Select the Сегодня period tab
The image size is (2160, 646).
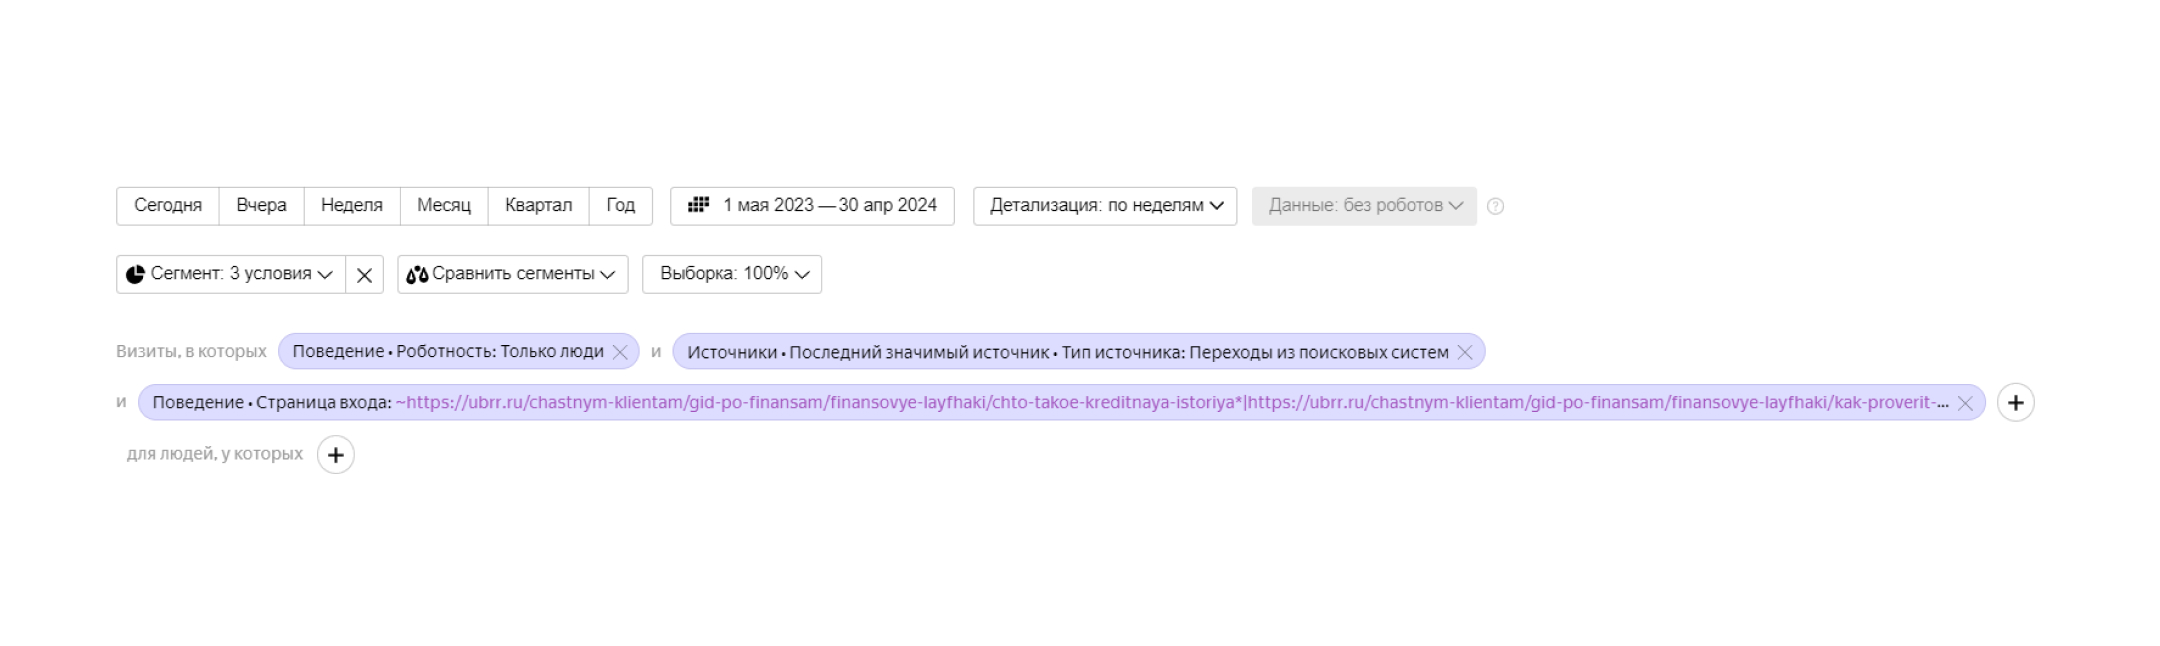tap(168, 206)
